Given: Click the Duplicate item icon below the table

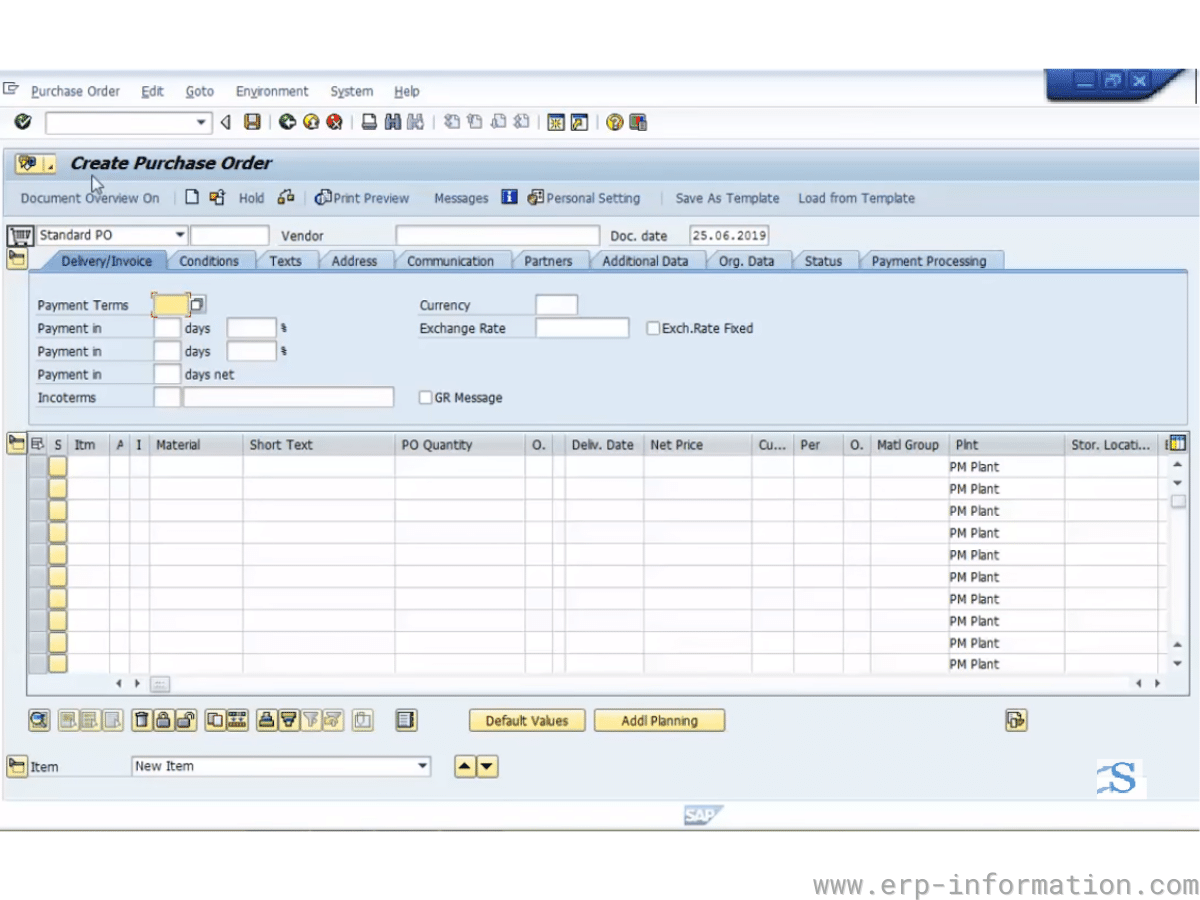Looking at the screenshot, I should click(x=215, y=720).
